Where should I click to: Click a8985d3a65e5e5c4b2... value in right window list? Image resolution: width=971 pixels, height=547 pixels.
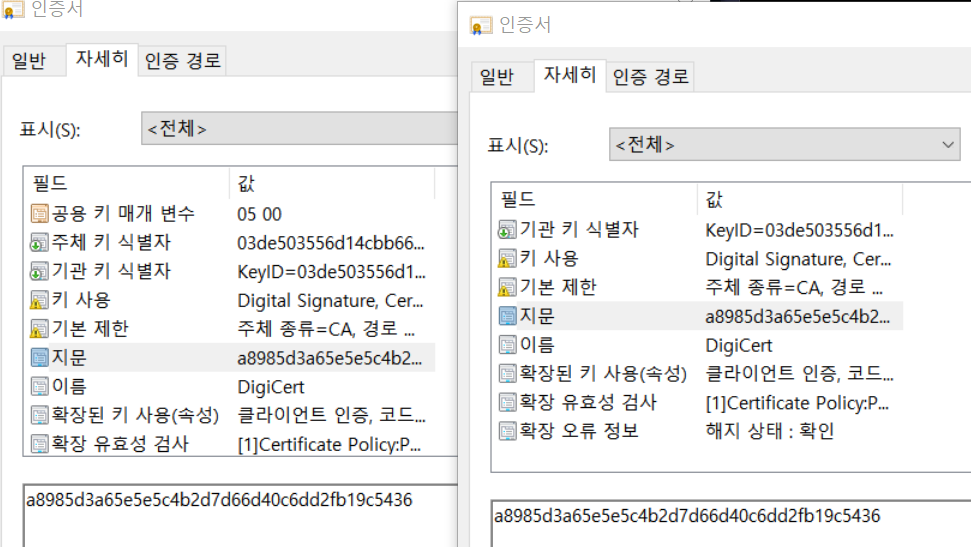pyautogui.click(x=798, y=317)
